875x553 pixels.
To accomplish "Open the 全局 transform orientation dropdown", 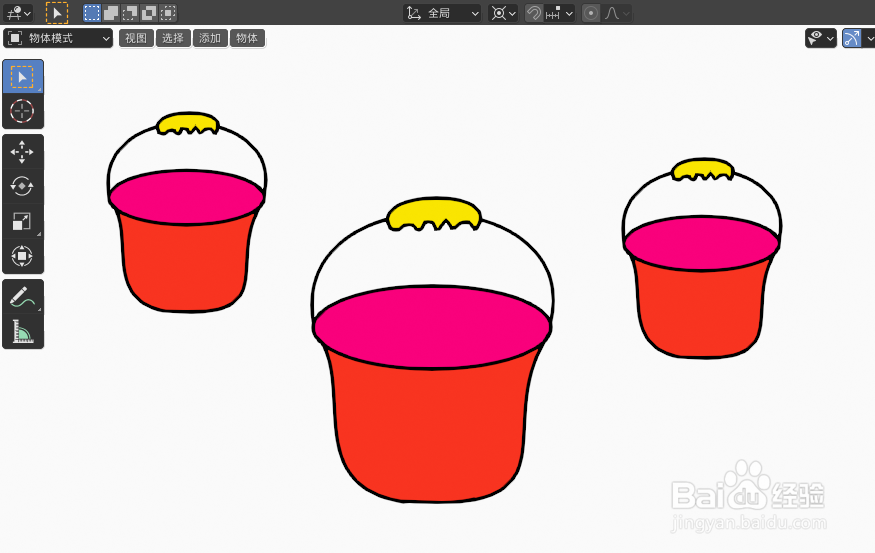I will (443, 13).
